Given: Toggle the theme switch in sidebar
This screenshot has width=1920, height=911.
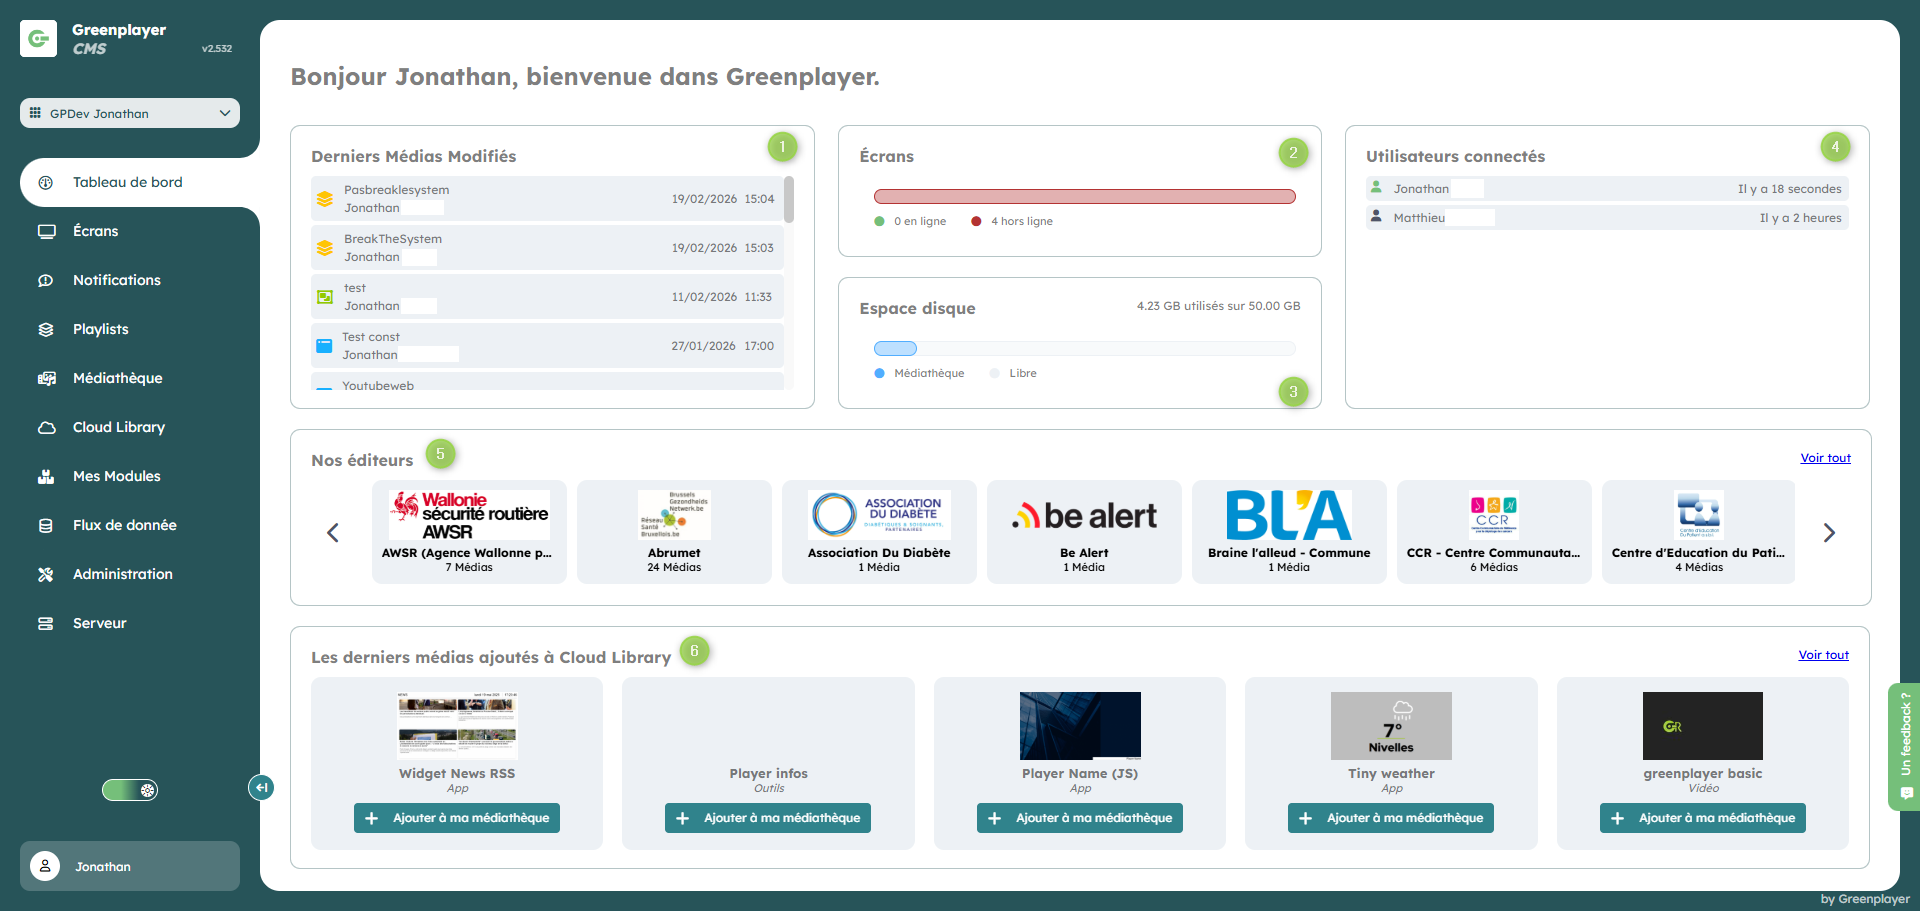Looking at the screenshot, I should click(130, 790).
